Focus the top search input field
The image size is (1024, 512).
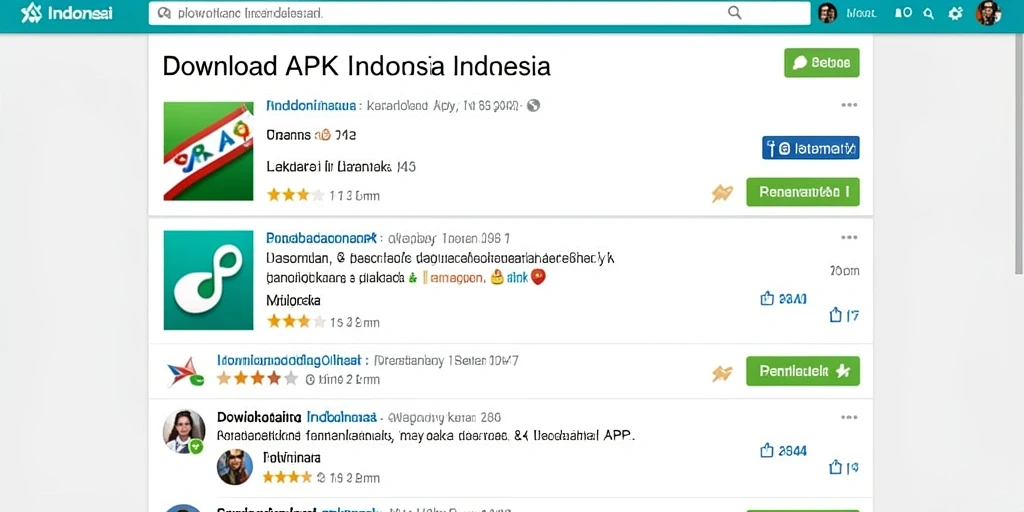tap(479, 13)
